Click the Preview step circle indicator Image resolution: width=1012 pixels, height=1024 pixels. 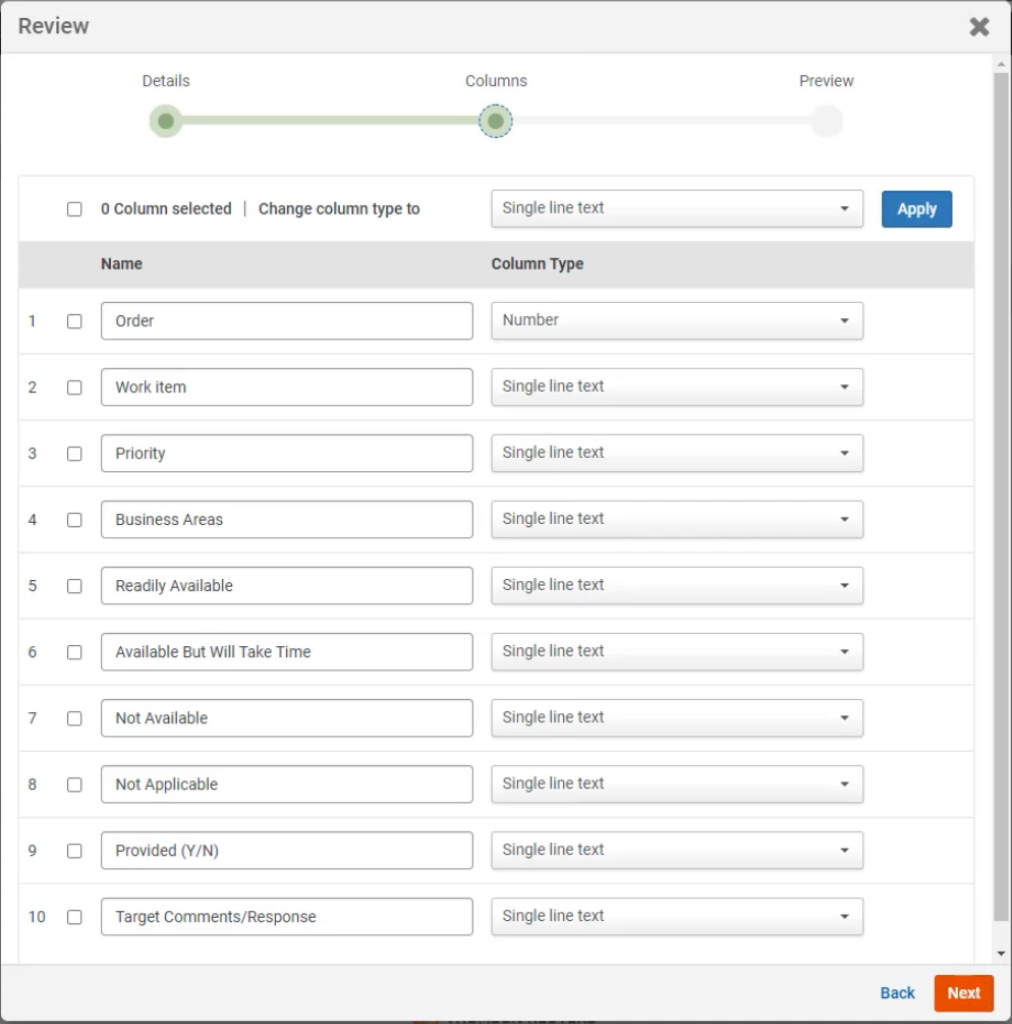coord(826,122)
